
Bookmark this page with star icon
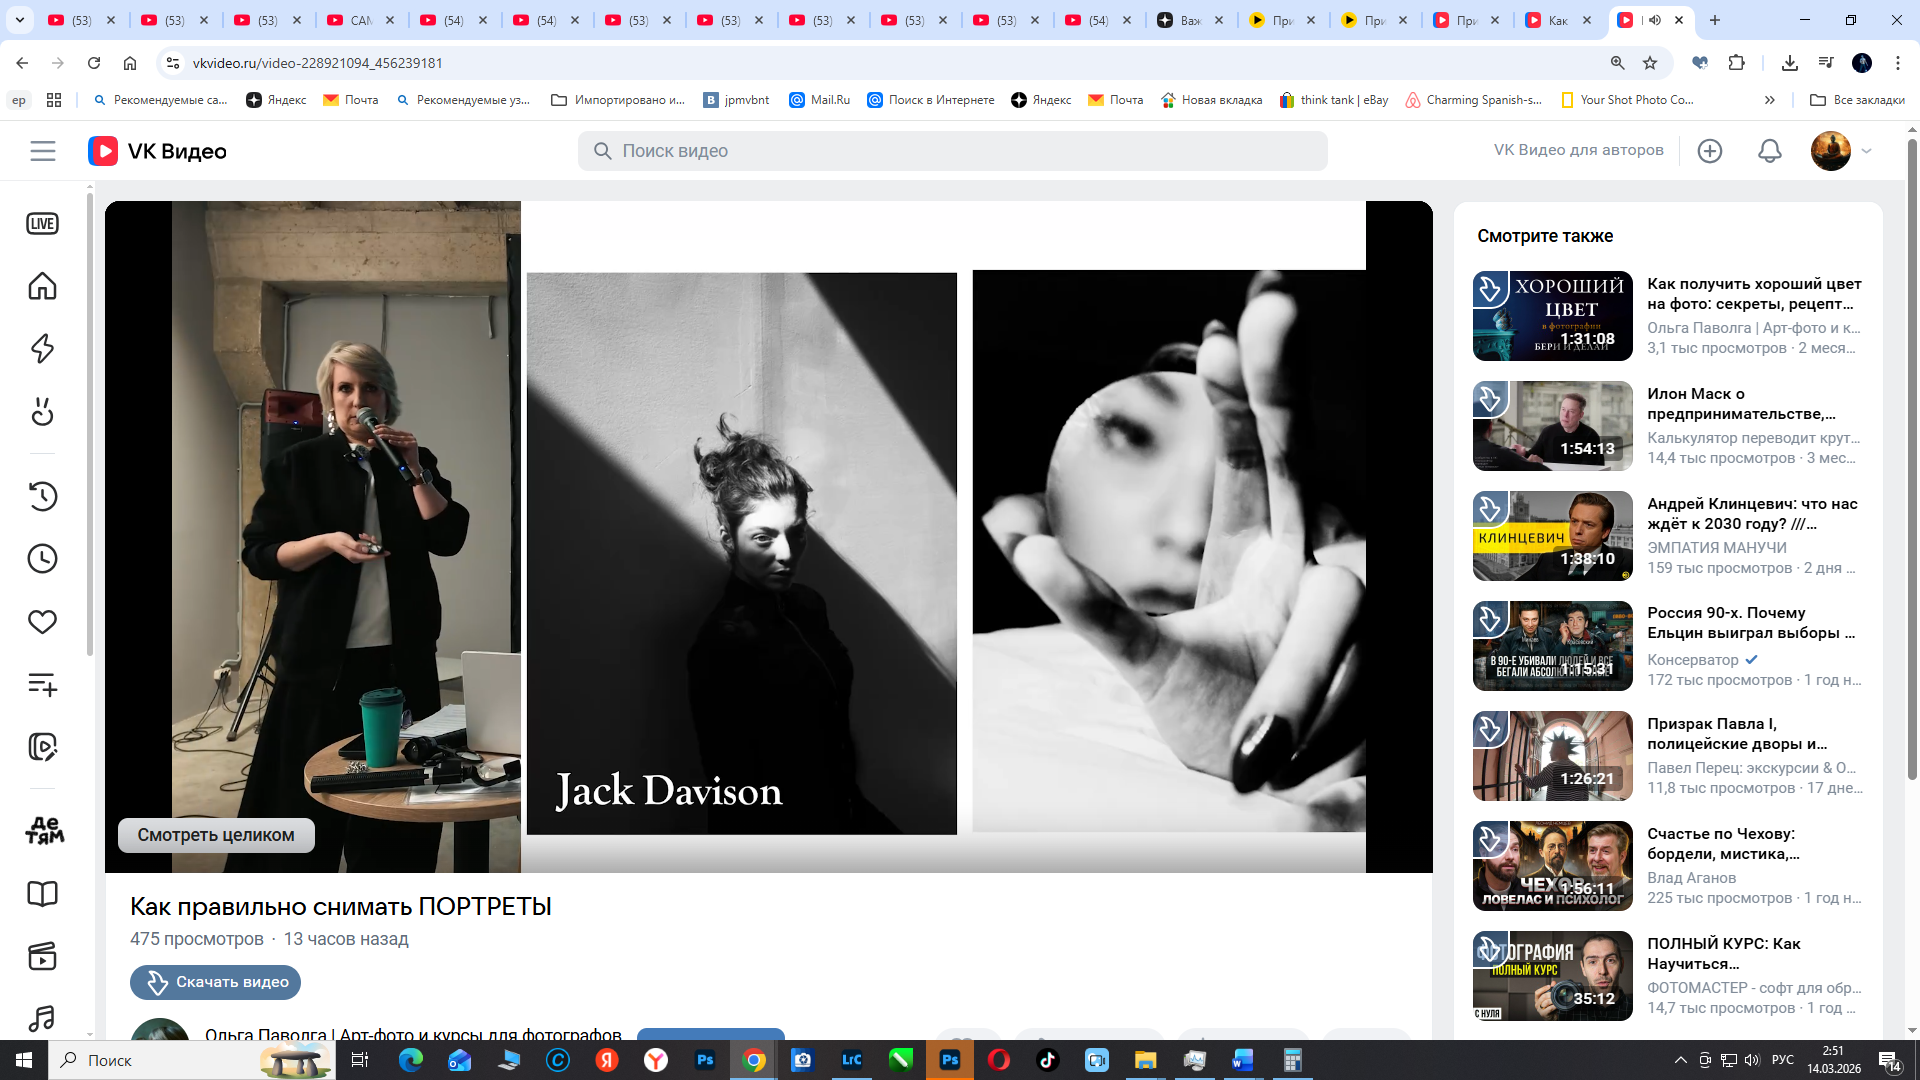point(1650,63)
